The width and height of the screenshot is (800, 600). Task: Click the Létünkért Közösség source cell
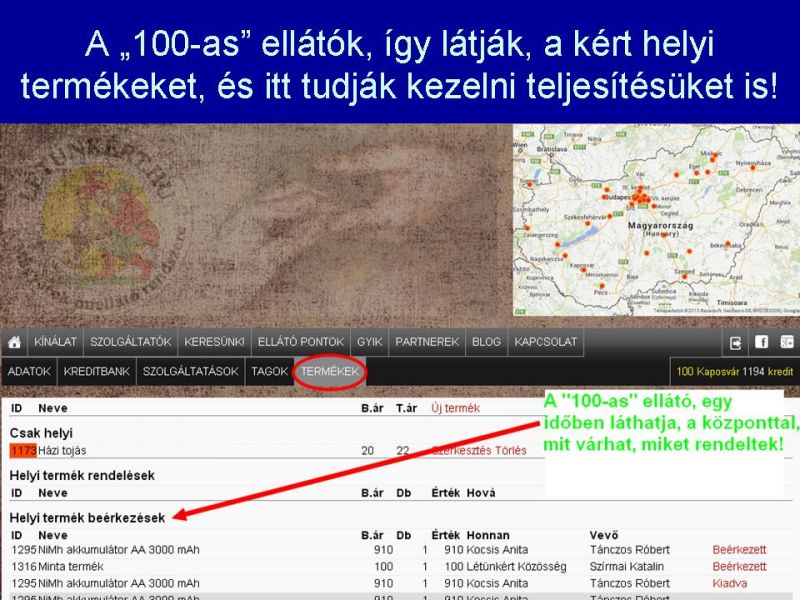[516, 566]
